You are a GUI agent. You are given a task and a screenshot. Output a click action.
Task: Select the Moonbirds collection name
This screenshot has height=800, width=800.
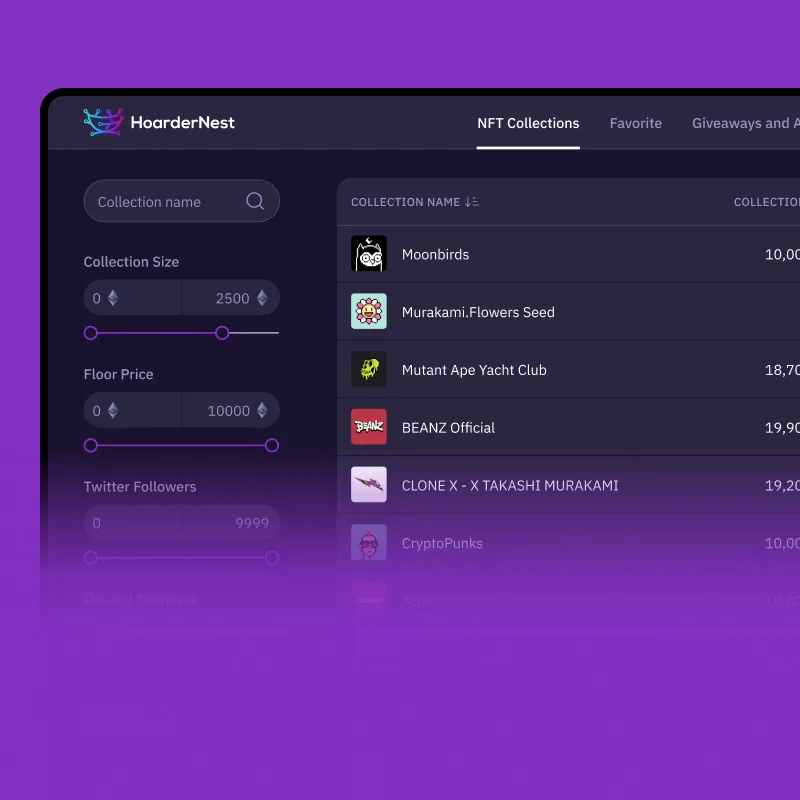[x=435, y=255]
